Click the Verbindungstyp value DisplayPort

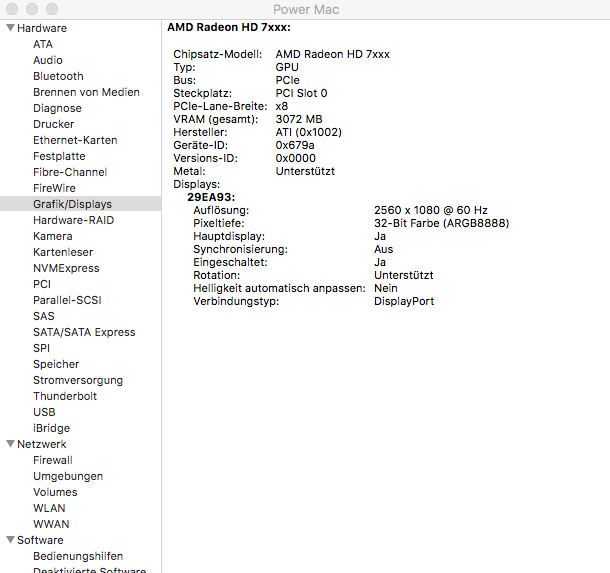pos(404,301)
